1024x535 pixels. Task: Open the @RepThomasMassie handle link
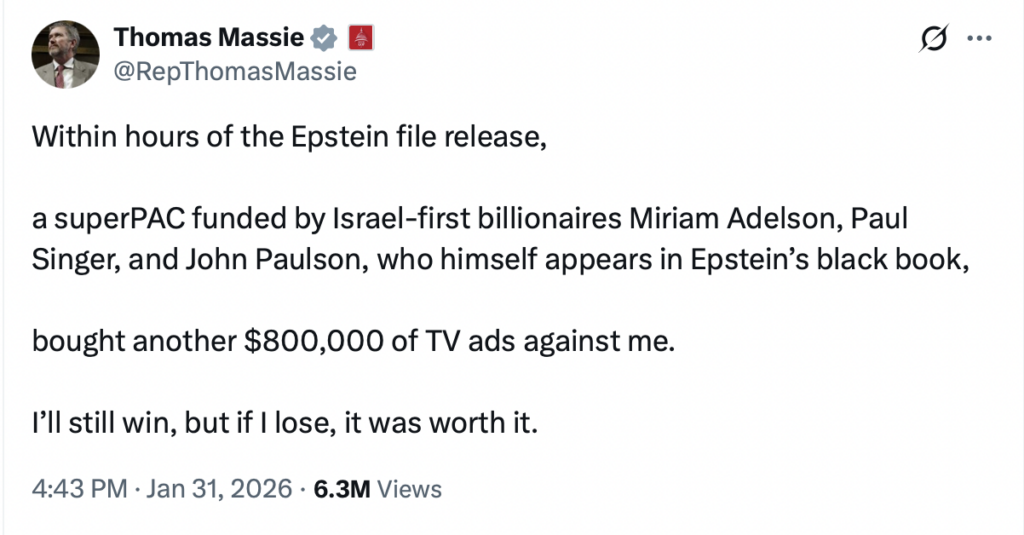[235, 72]
